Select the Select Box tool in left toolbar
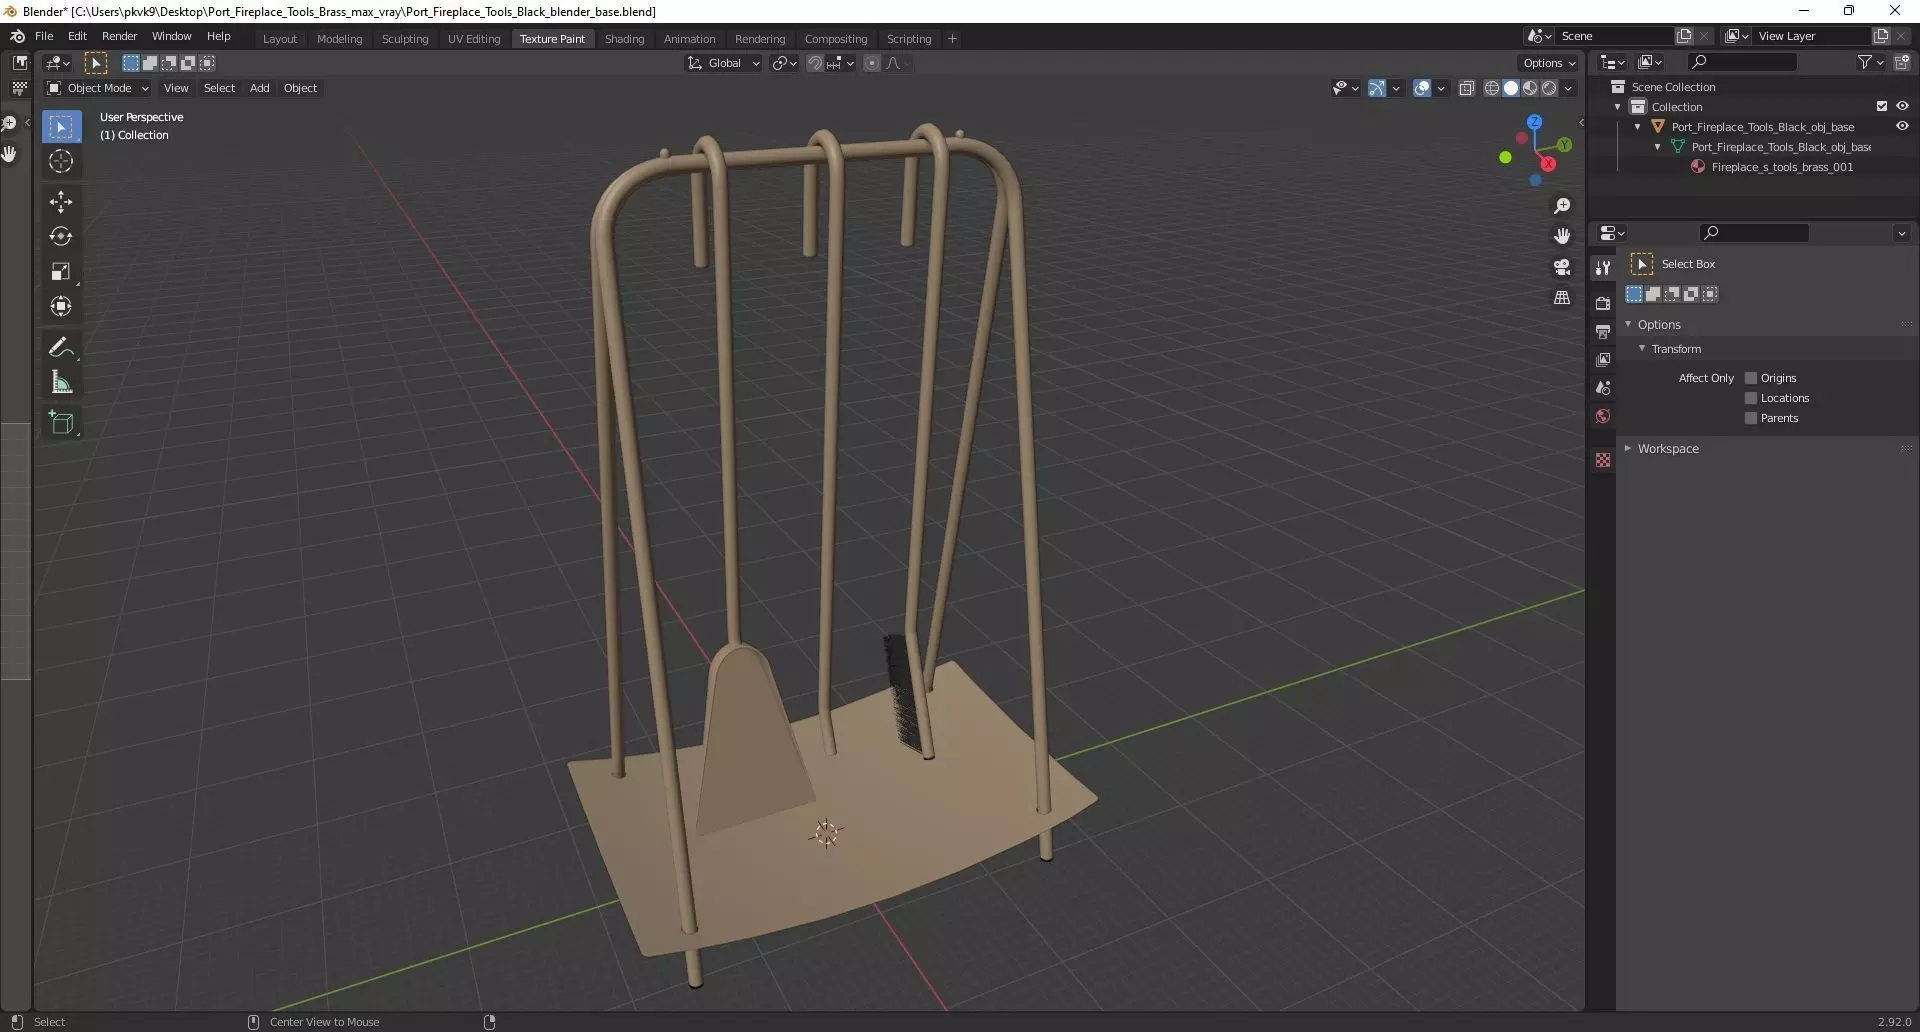 pos(61,127)
